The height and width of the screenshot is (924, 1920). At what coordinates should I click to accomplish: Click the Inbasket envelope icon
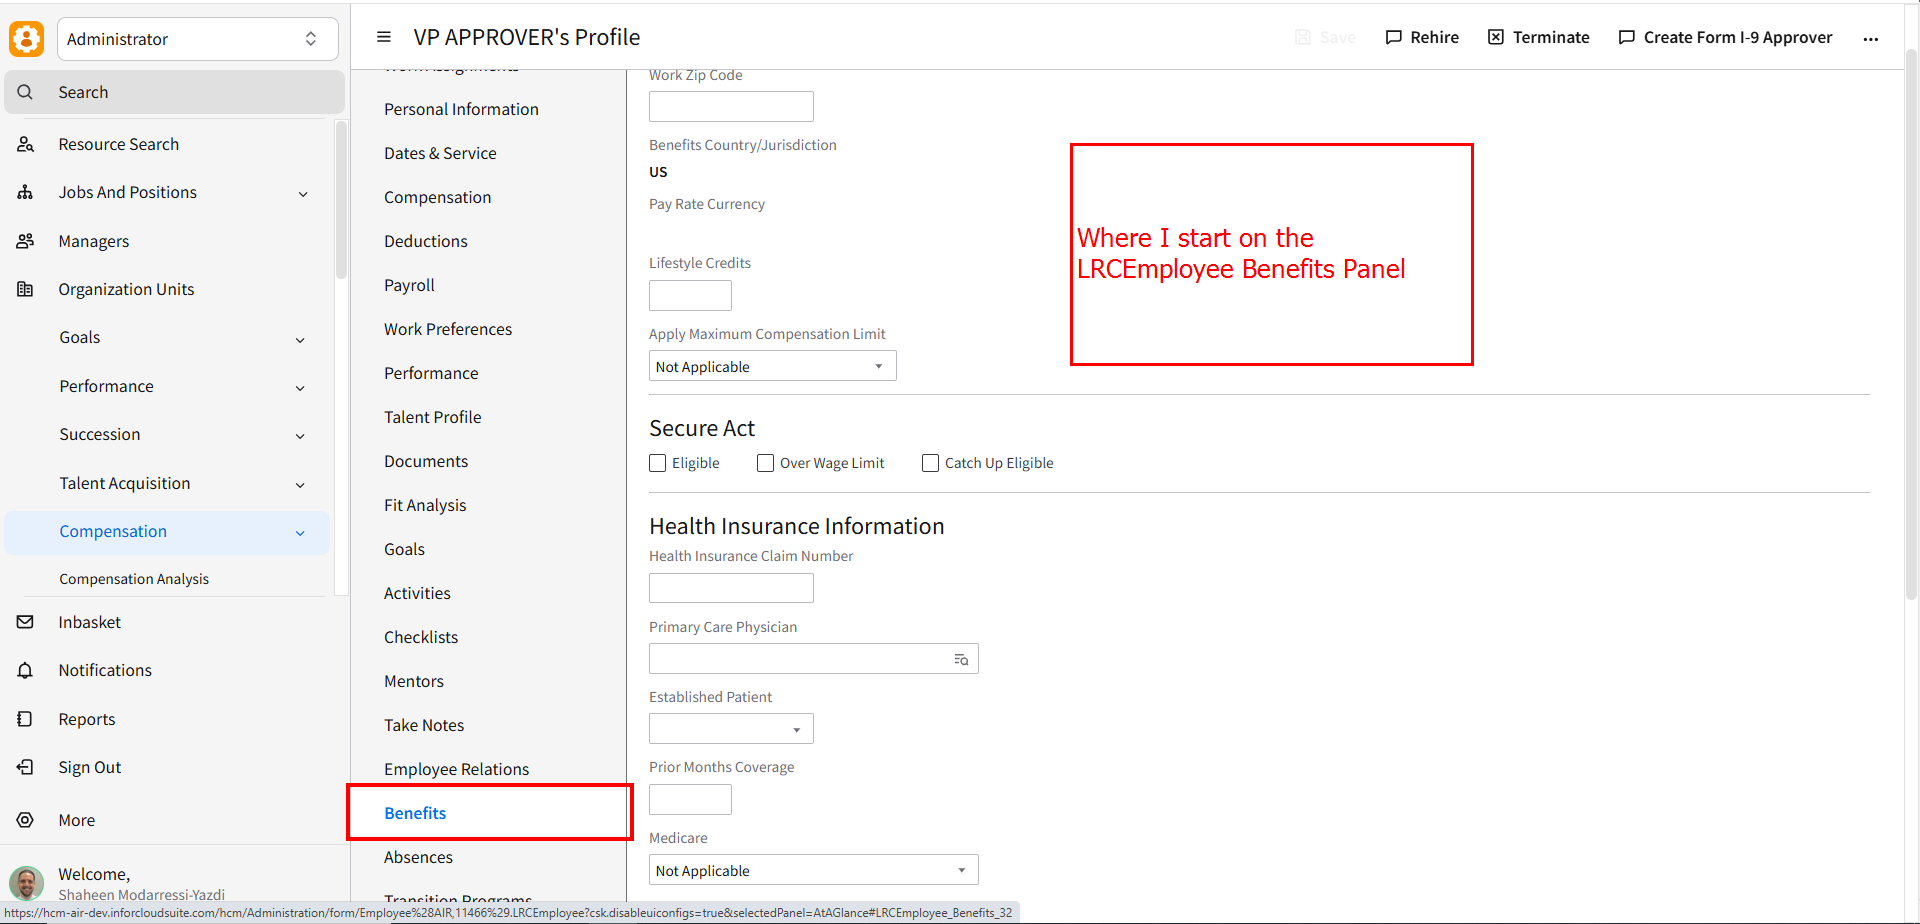[26, 622]
